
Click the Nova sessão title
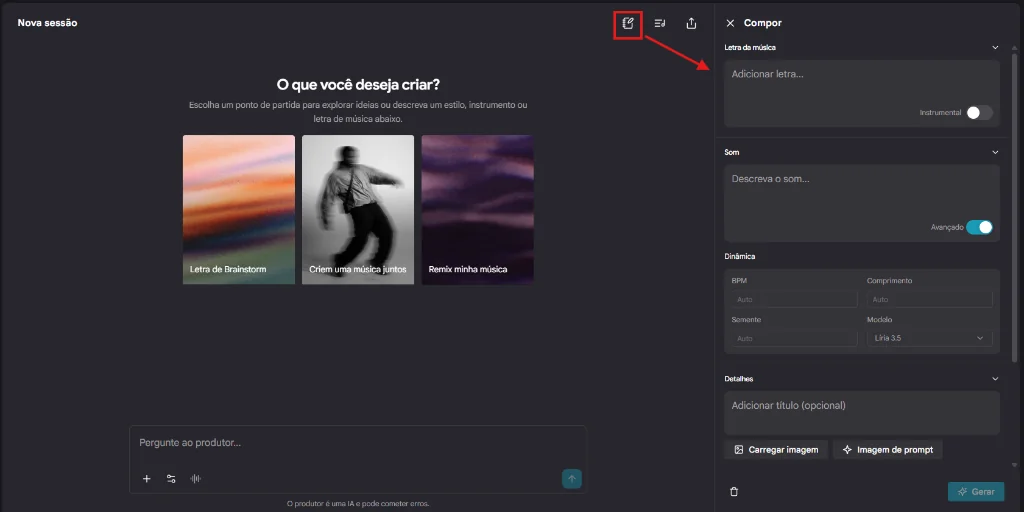point(47,23)
